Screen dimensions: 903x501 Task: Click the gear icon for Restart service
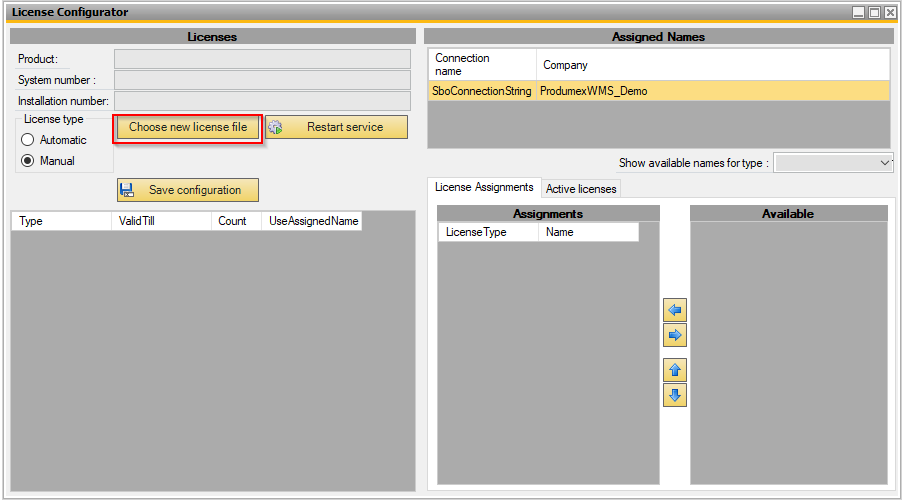click(276, 128)
